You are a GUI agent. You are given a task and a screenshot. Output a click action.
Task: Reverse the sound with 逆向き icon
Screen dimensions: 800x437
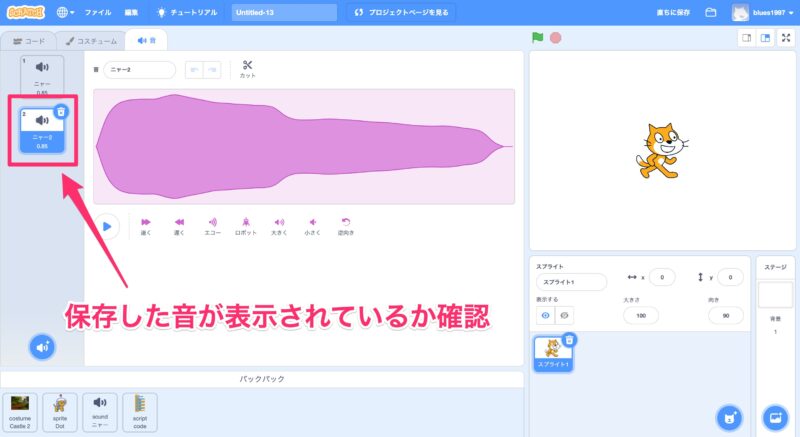346,226
